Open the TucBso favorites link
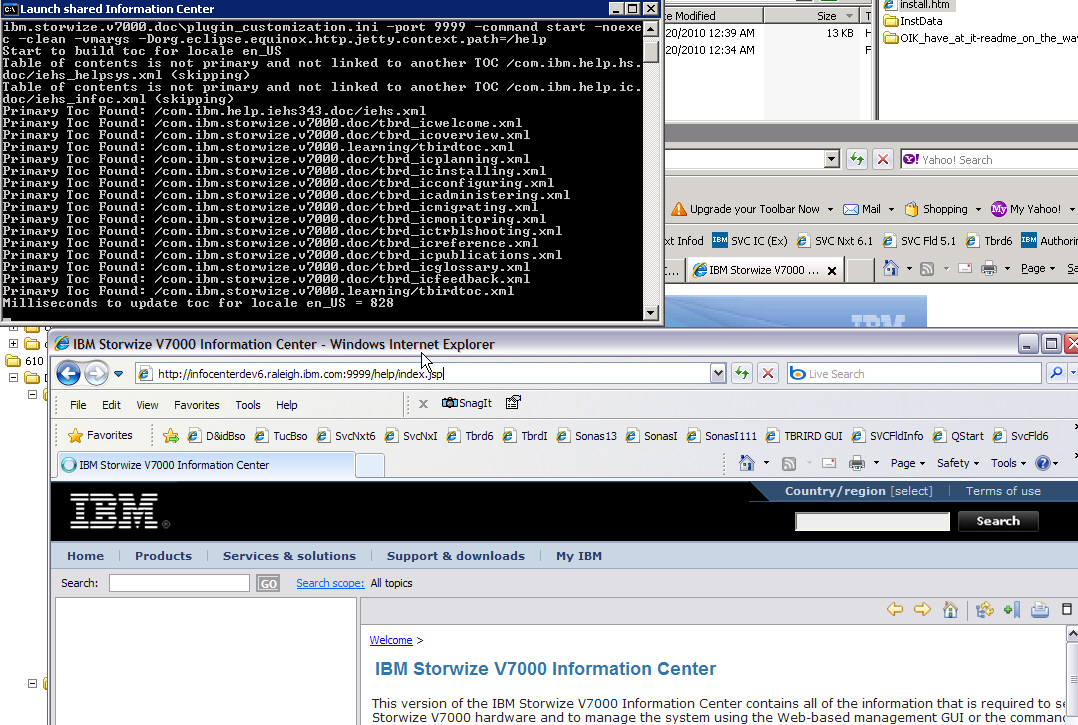This screenshot has height=725, width=1078. pos(281,436)
